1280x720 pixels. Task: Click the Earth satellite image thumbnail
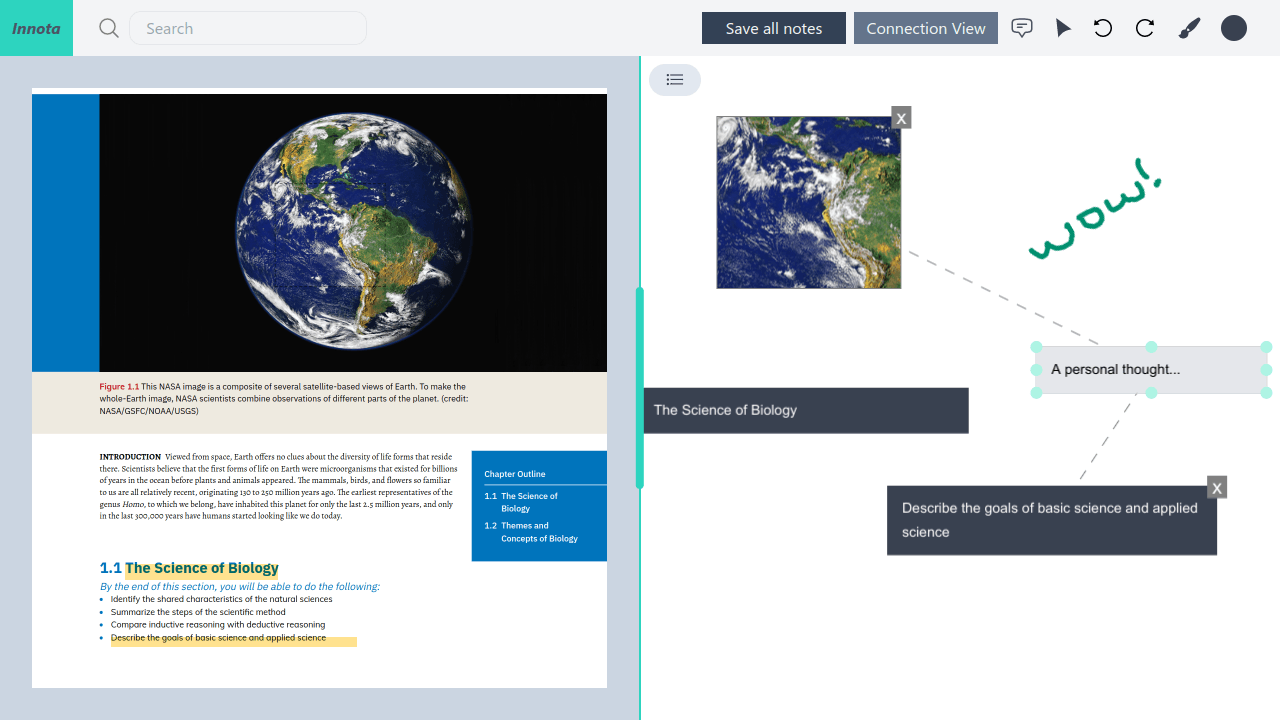coord(808,201)
